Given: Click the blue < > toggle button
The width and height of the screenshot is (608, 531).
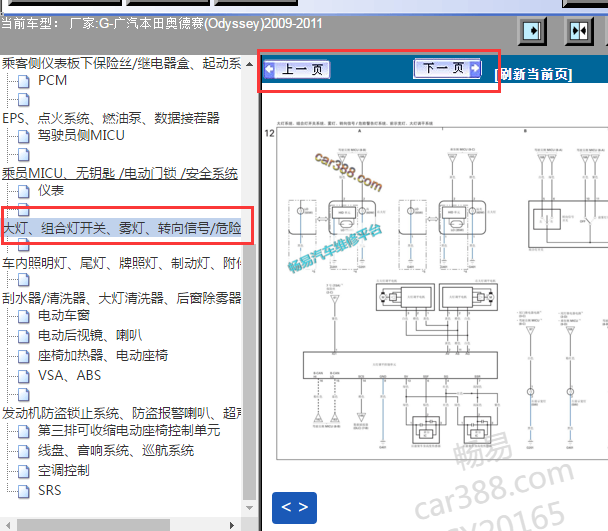Looking at the screenshot, I should [294, 507].
